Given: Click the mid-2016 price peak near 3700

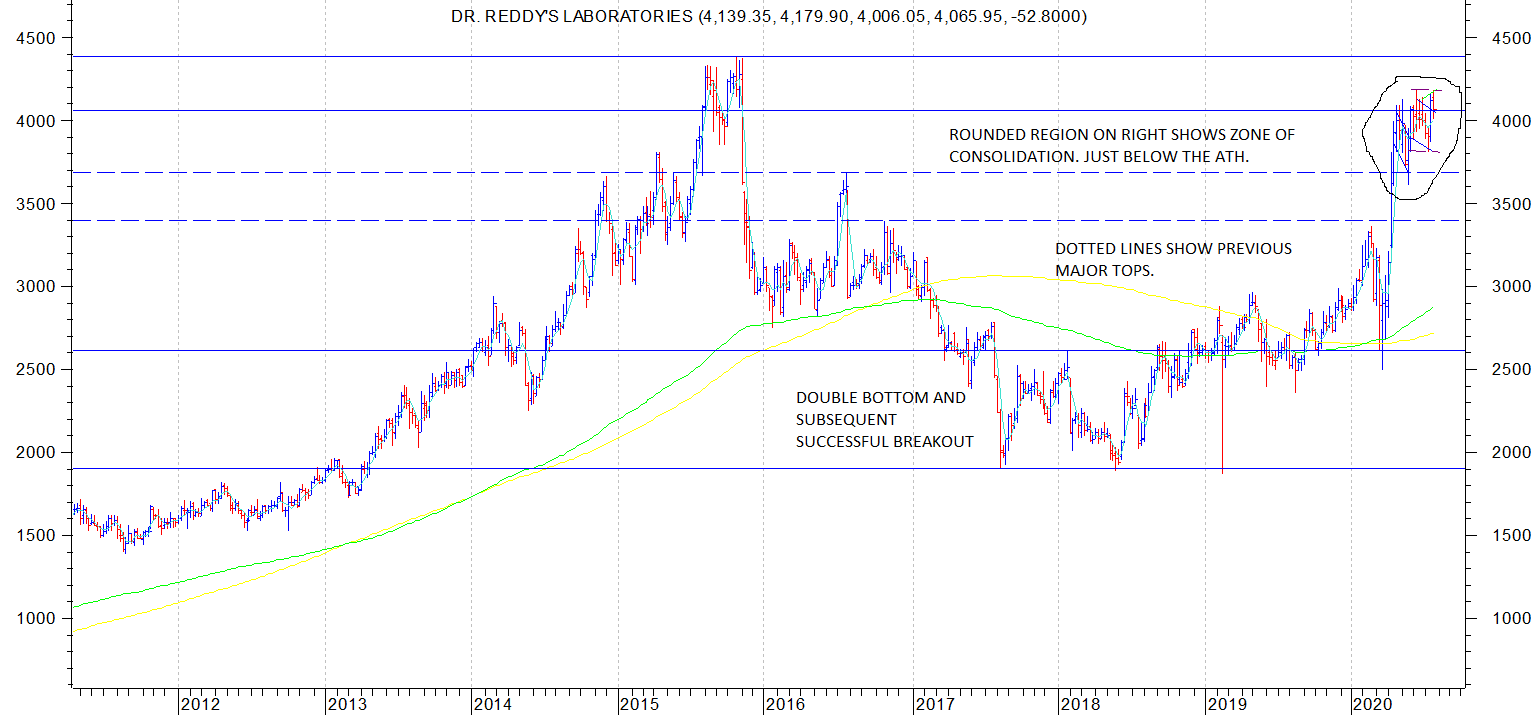Looking at the screenshot, I should [x=845, y=178].
